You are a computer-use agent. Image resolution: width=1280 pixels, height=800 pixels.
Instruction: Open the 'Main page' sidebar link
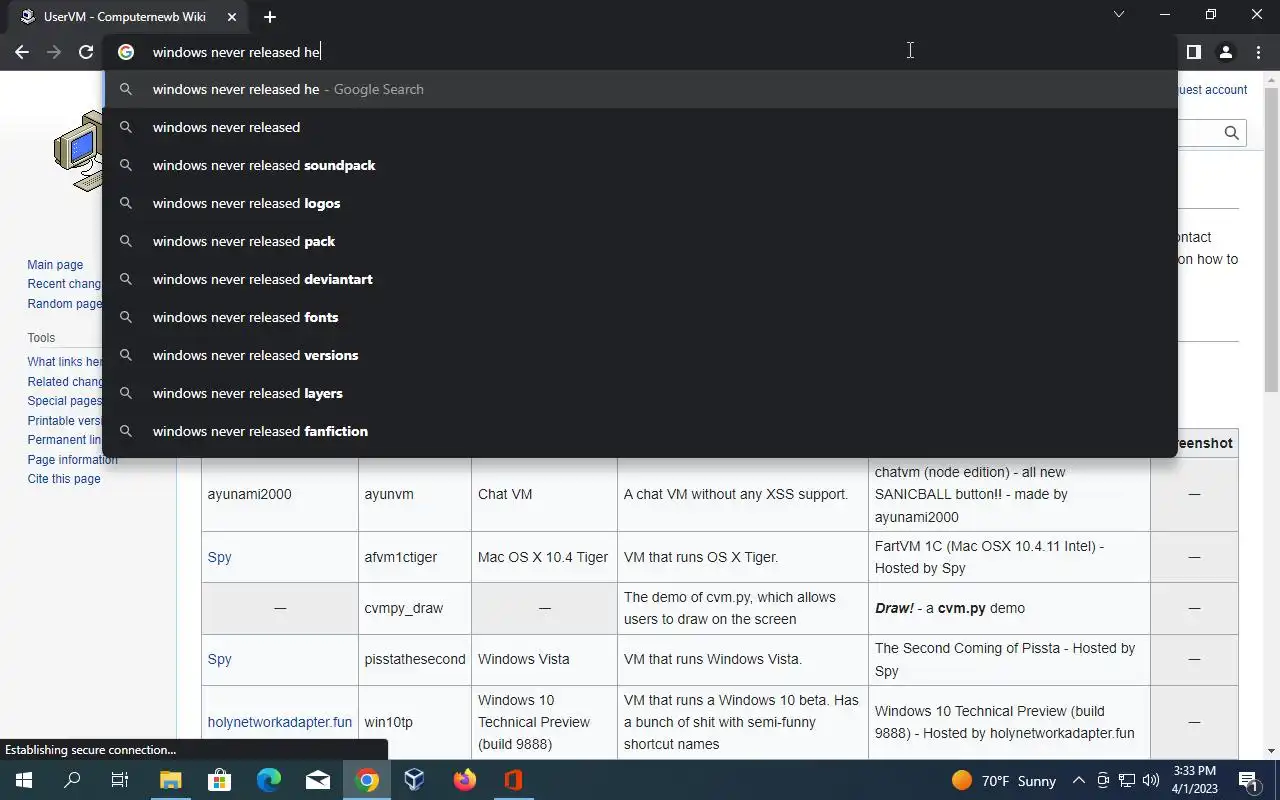click(x=55, y=265)
